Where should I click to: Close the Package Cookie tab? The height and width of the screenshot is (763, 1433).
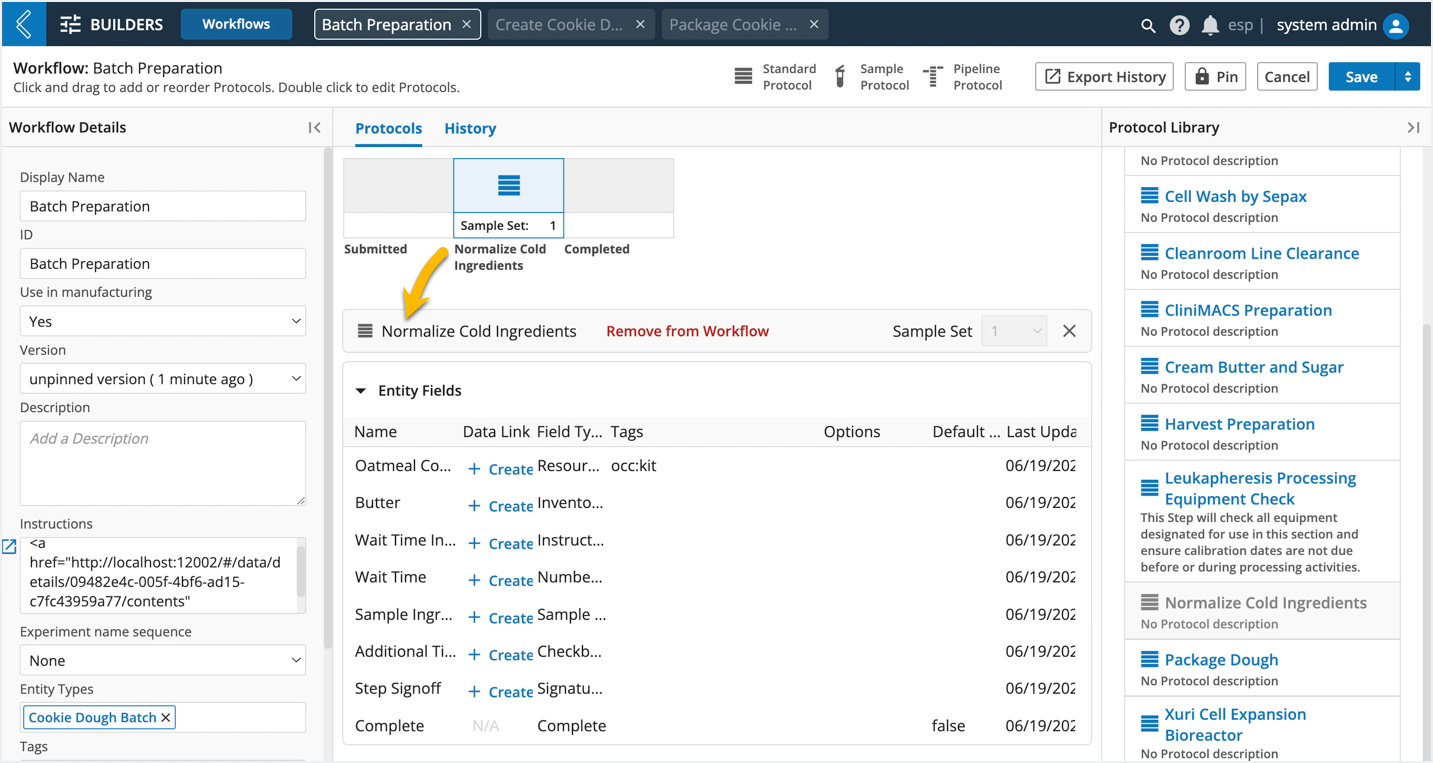click(814, 24)
